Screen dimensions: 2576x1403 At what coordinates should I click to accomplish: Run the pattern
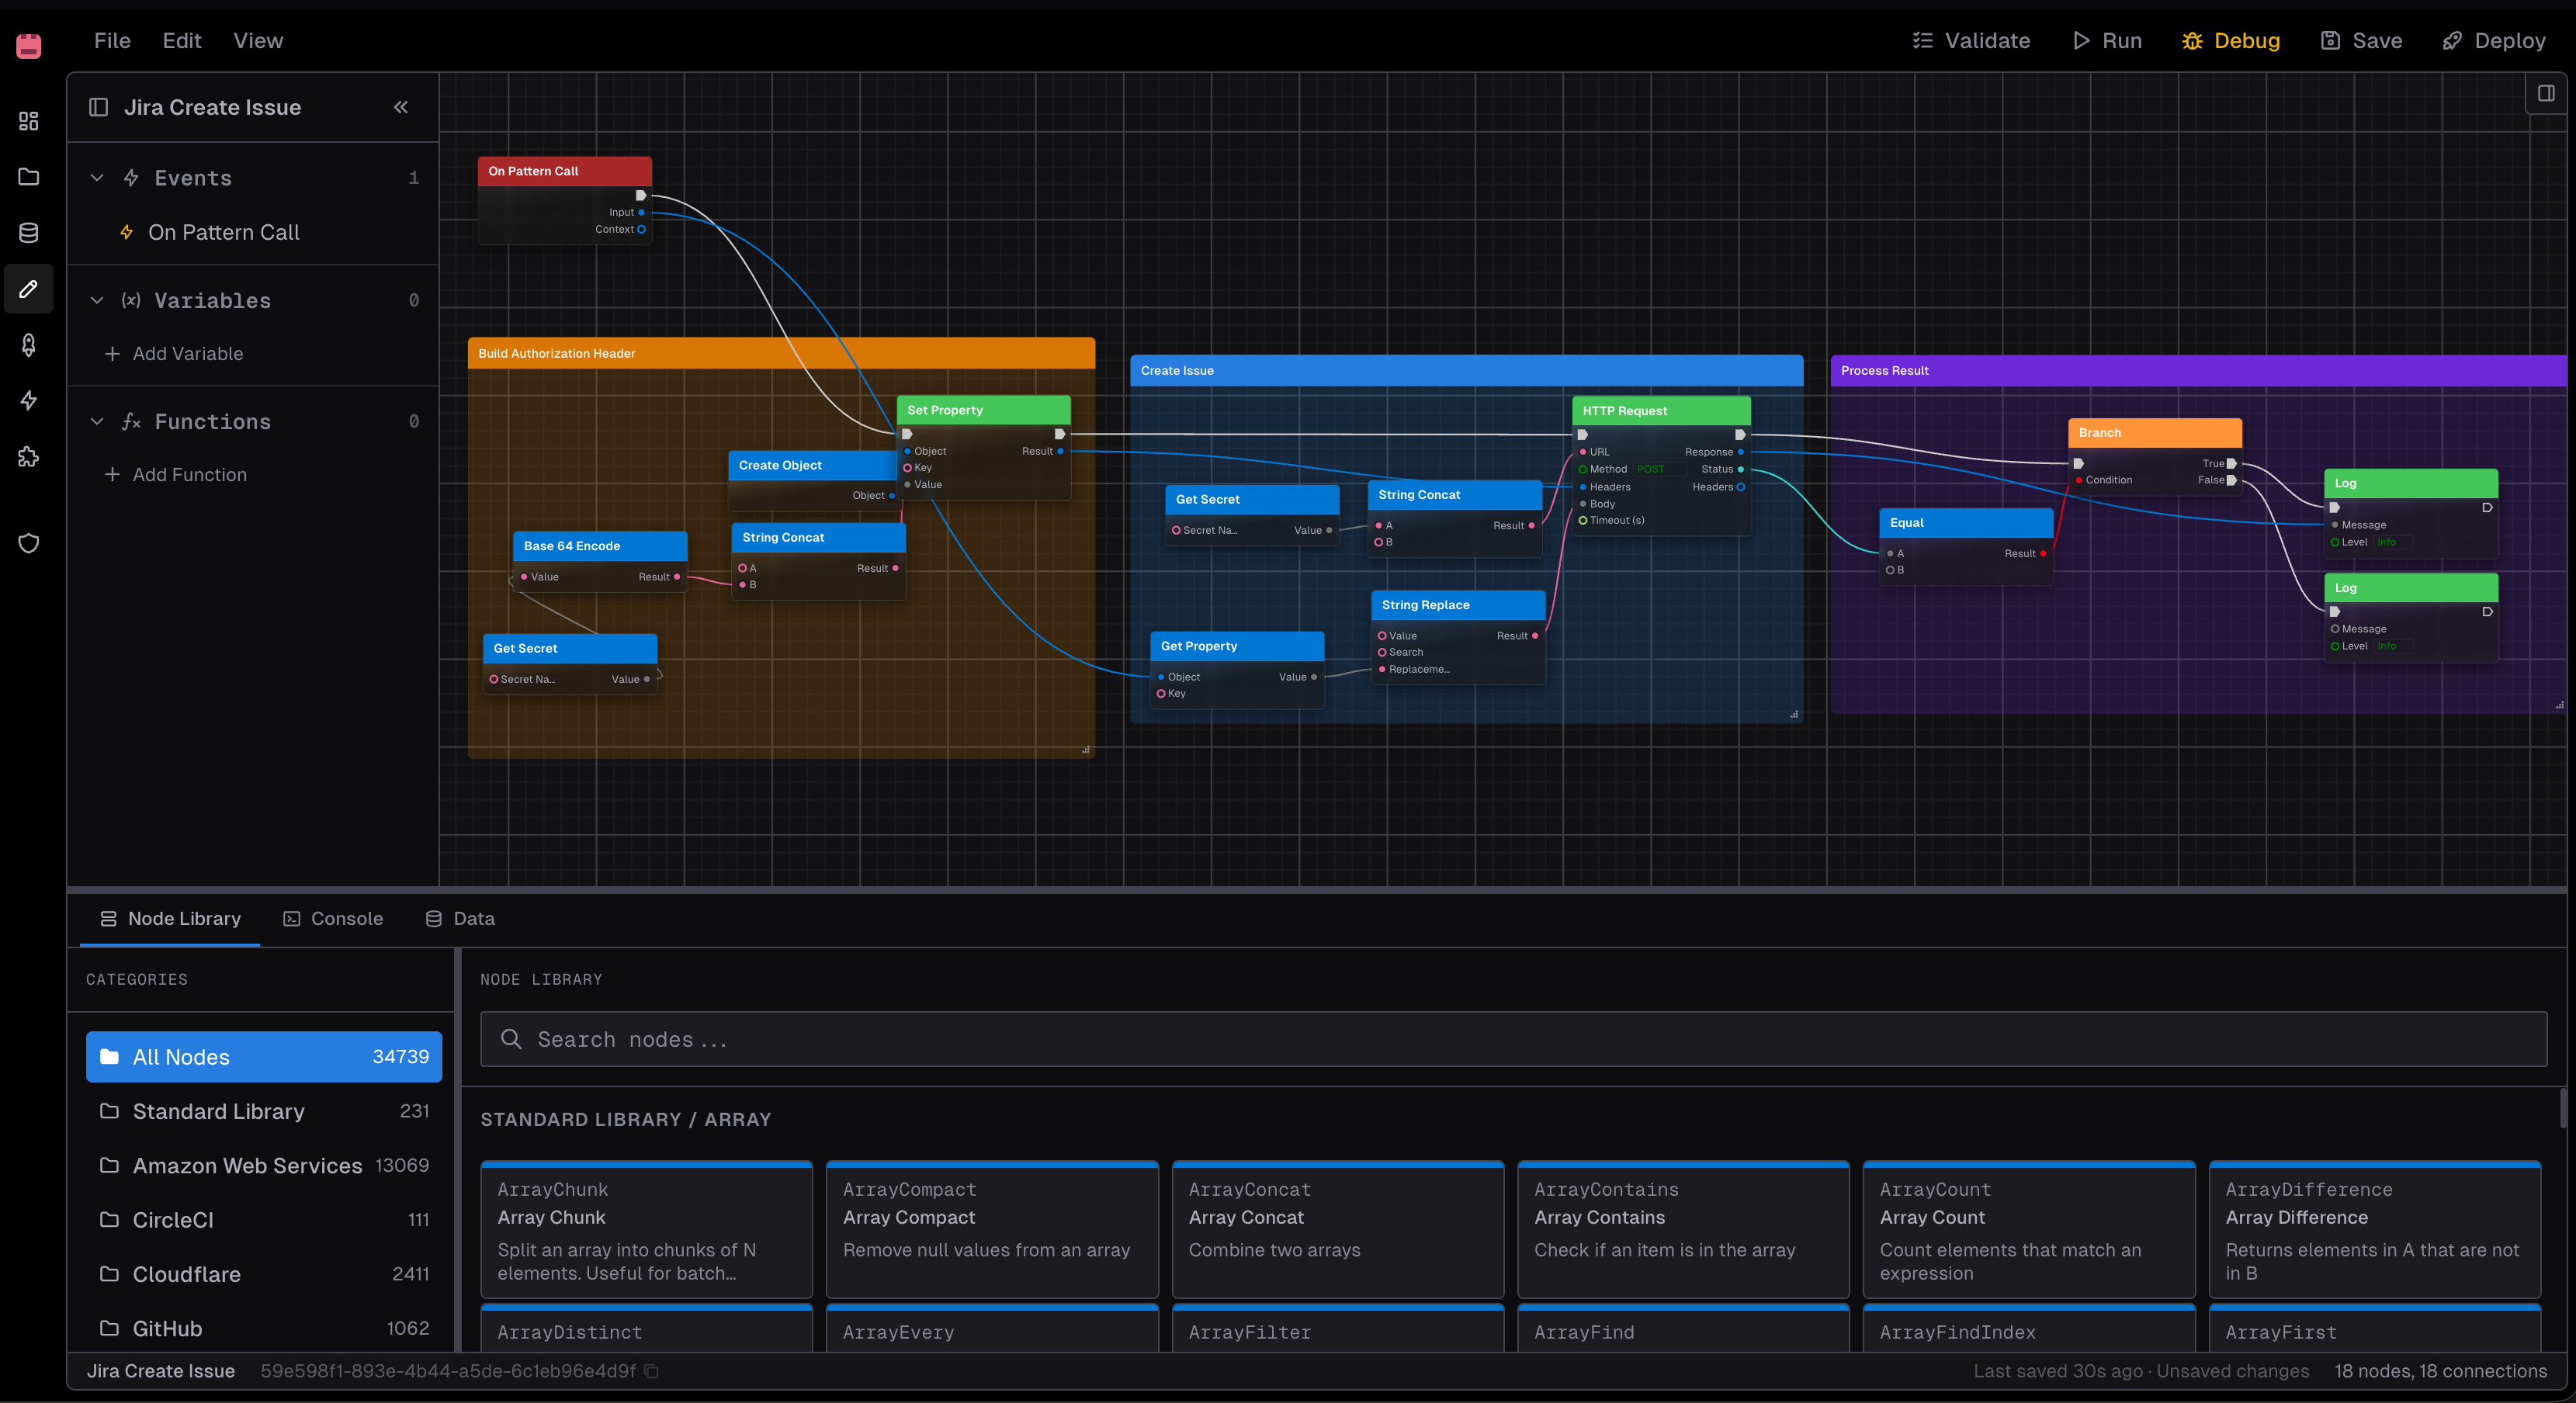(x=2107, y=41)
